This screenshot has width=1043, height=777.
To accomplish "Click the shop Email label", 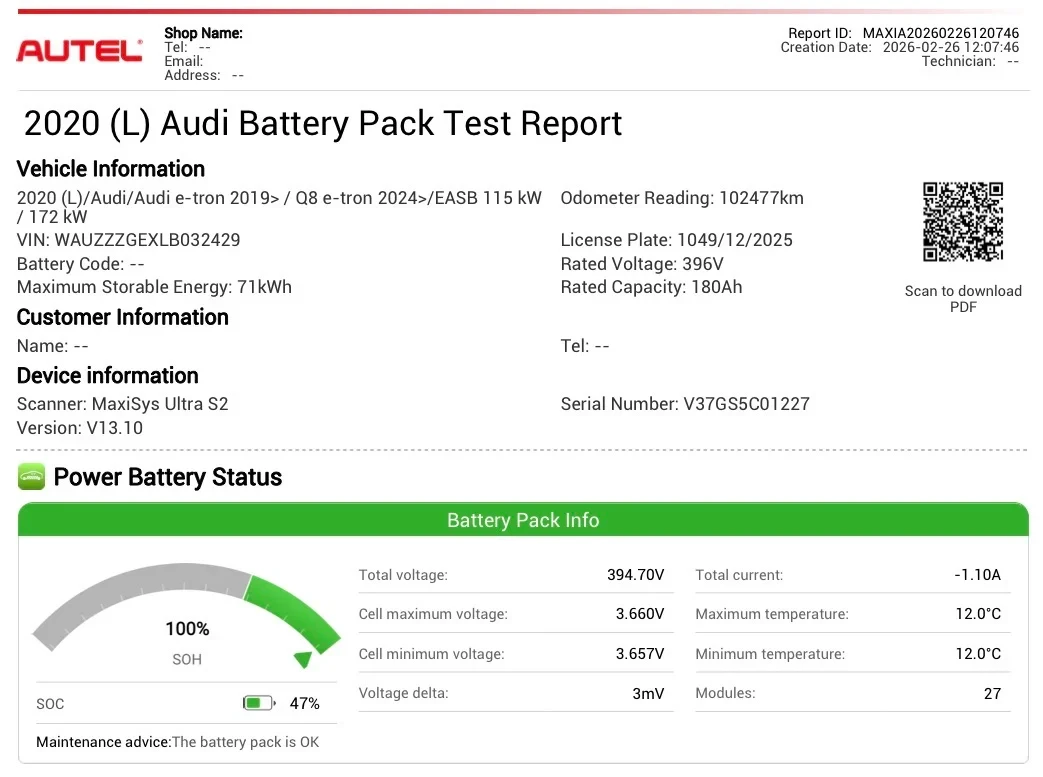I will (x=184, y=61).
